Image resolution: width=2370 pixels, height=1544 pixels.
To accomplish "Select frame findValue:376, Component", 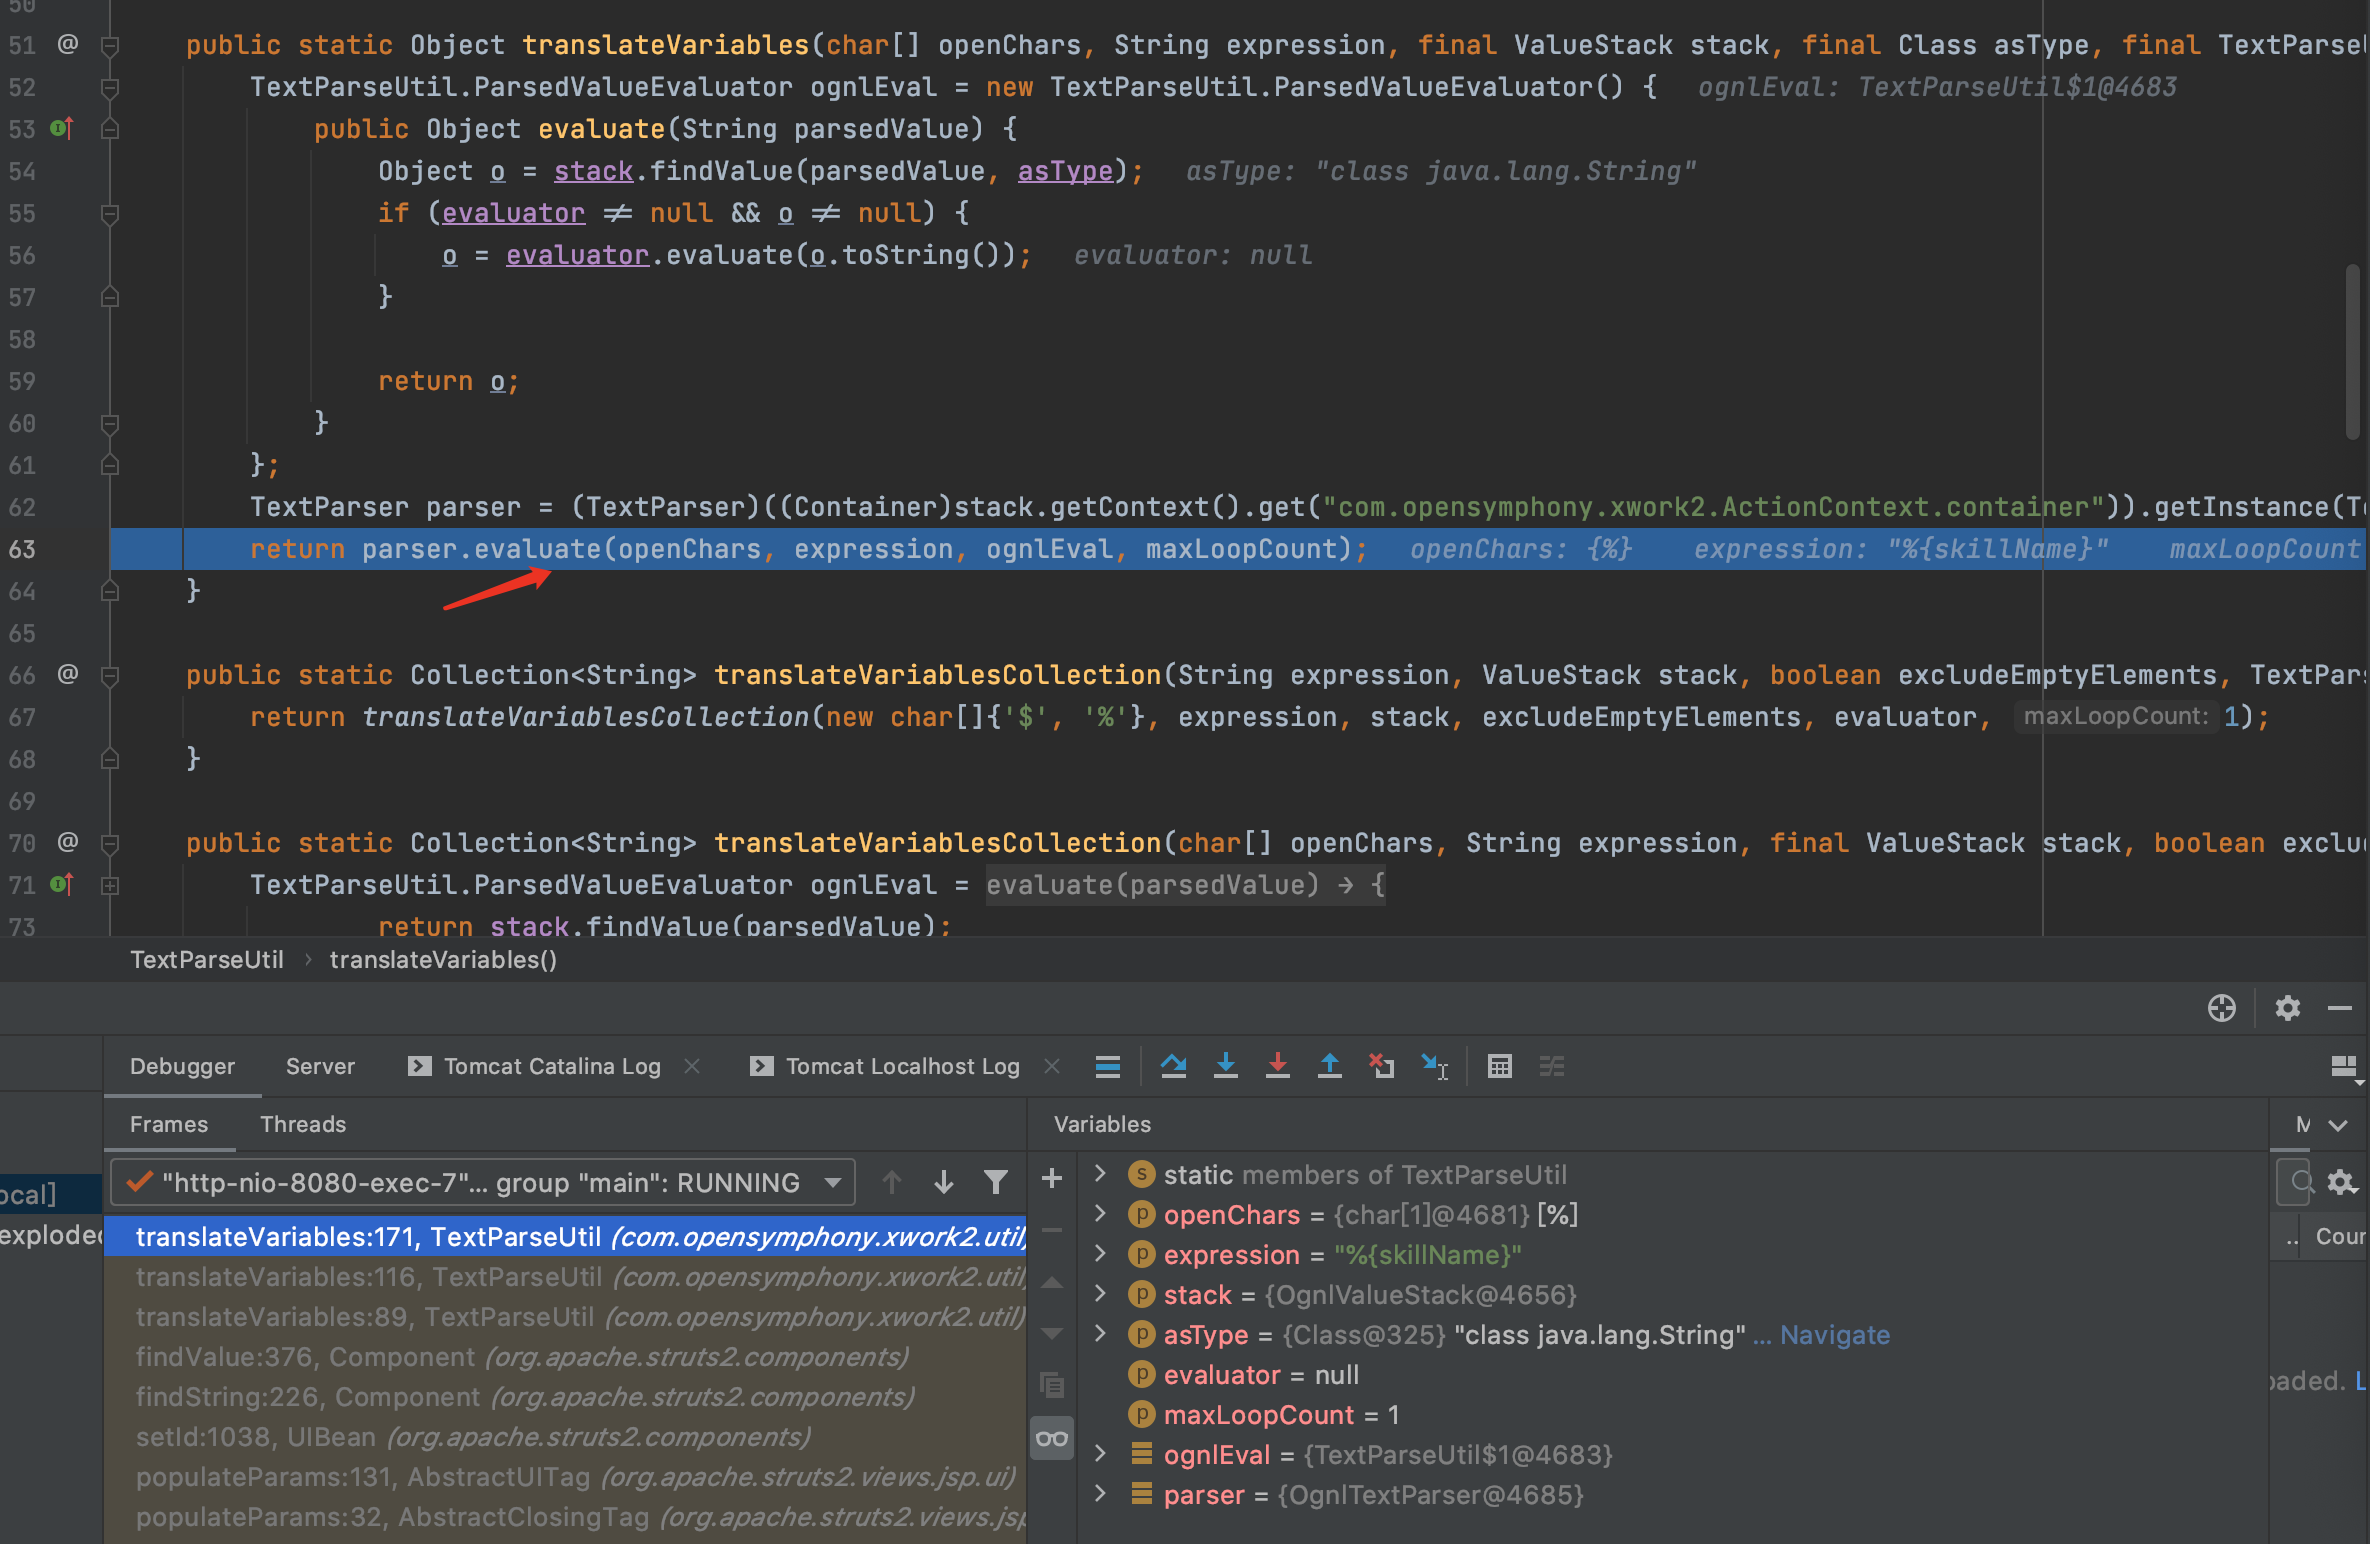I will tap(566, 1357).
